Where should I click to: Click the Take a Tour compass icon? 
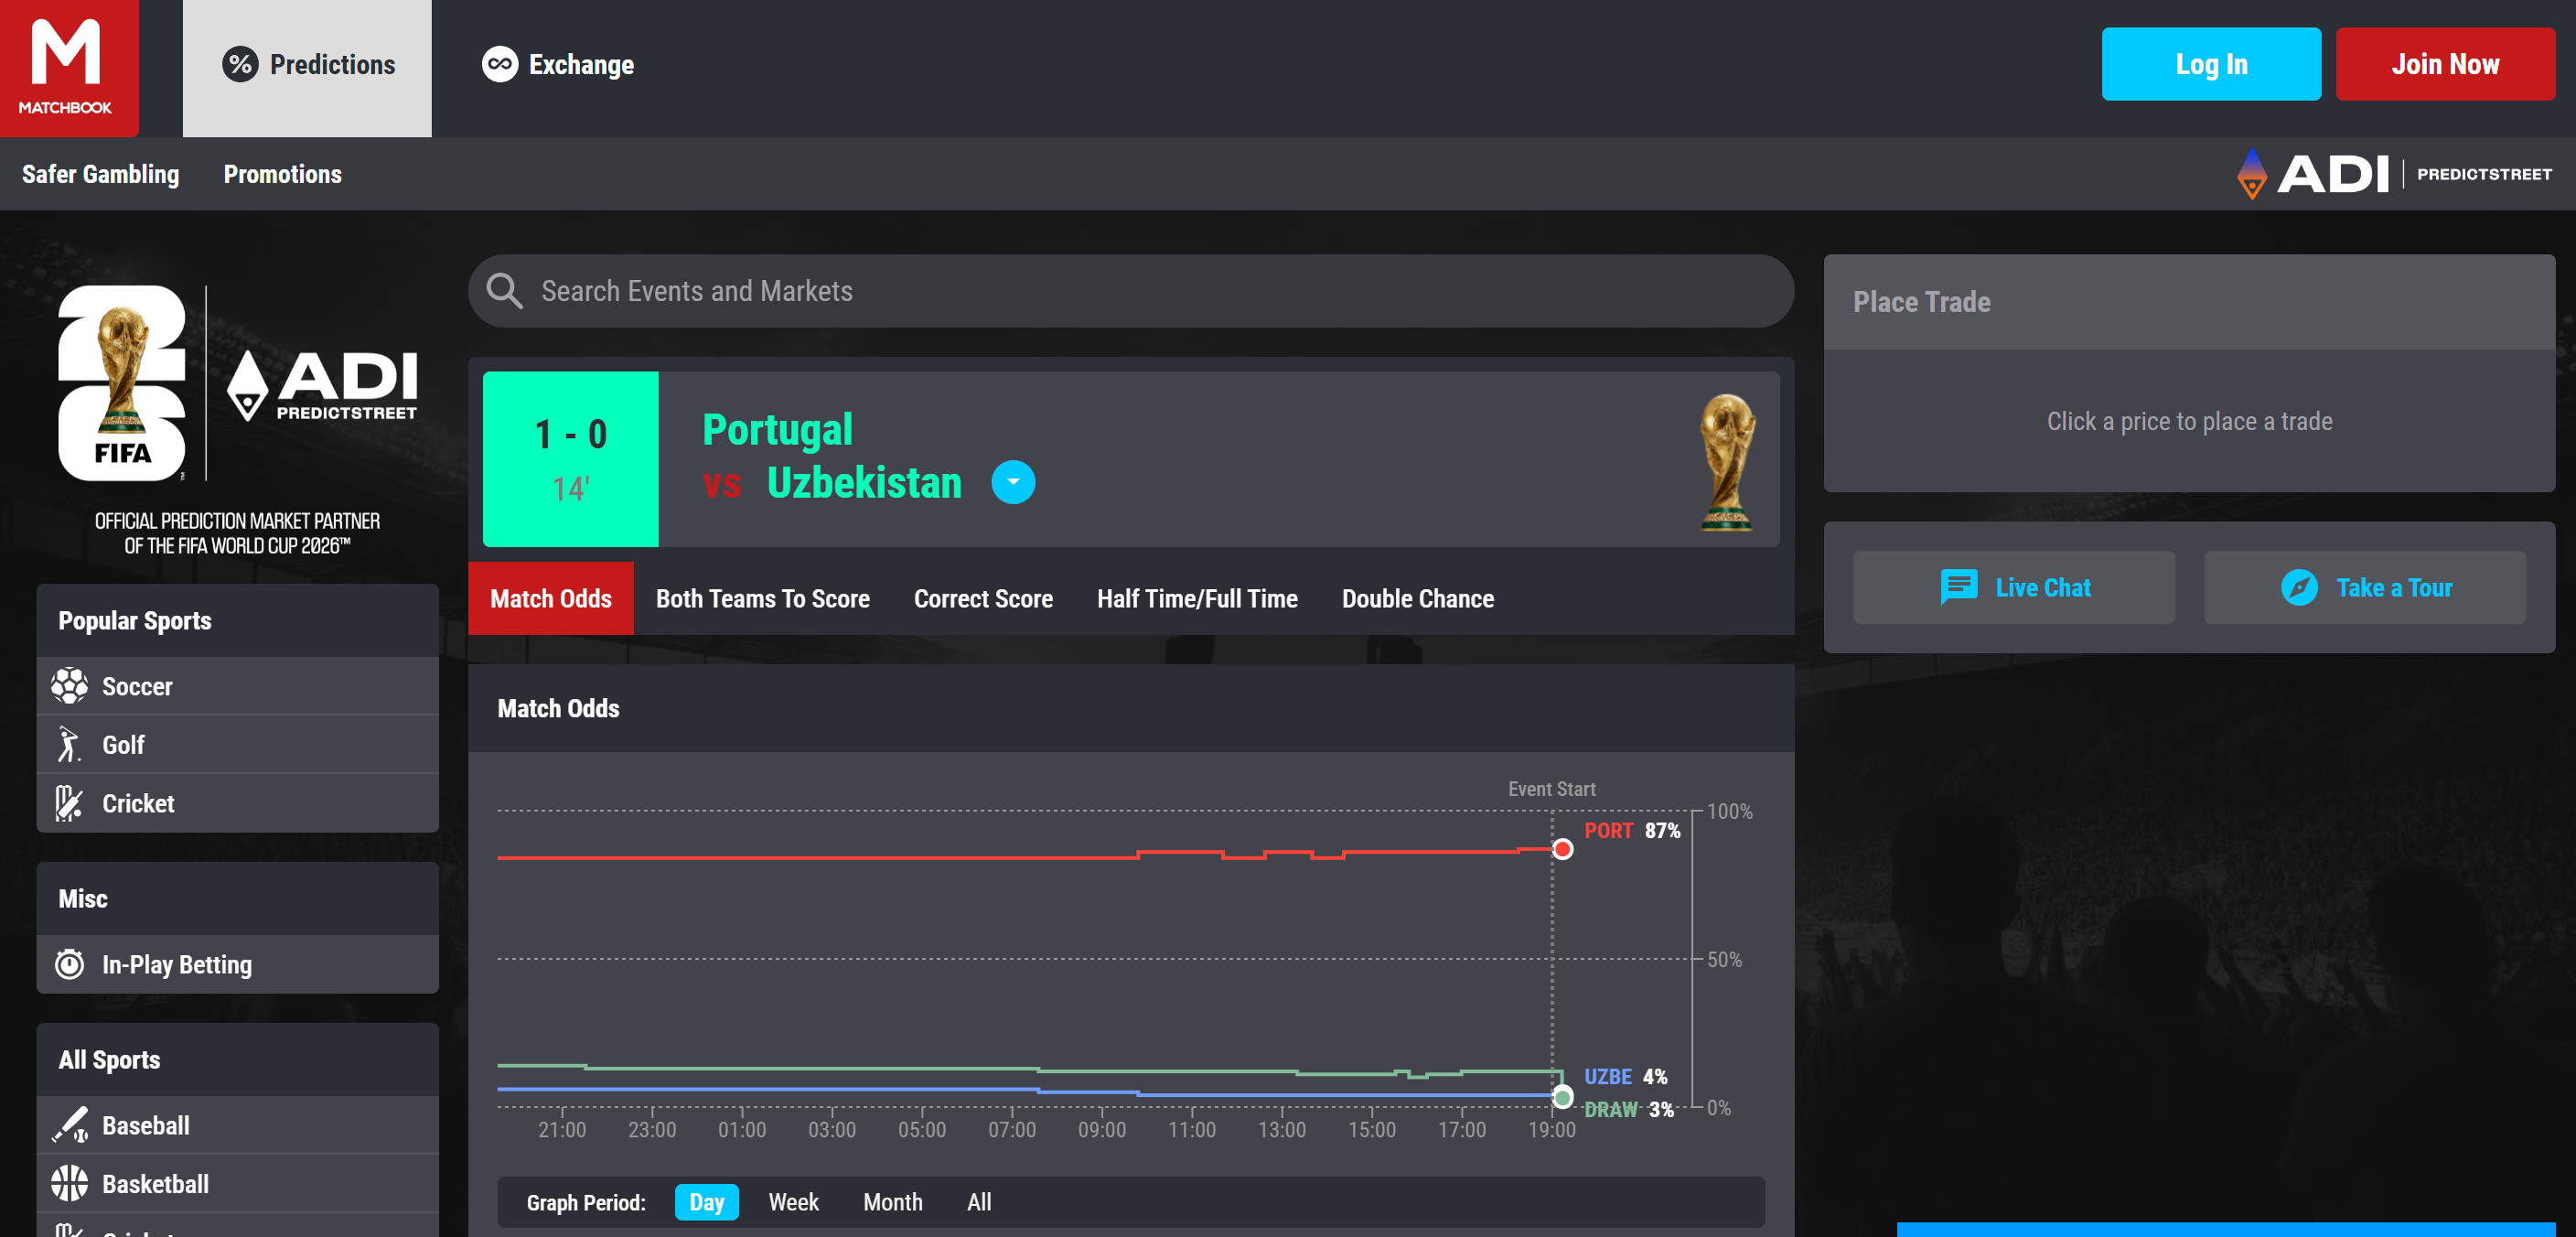[2298, 587]
